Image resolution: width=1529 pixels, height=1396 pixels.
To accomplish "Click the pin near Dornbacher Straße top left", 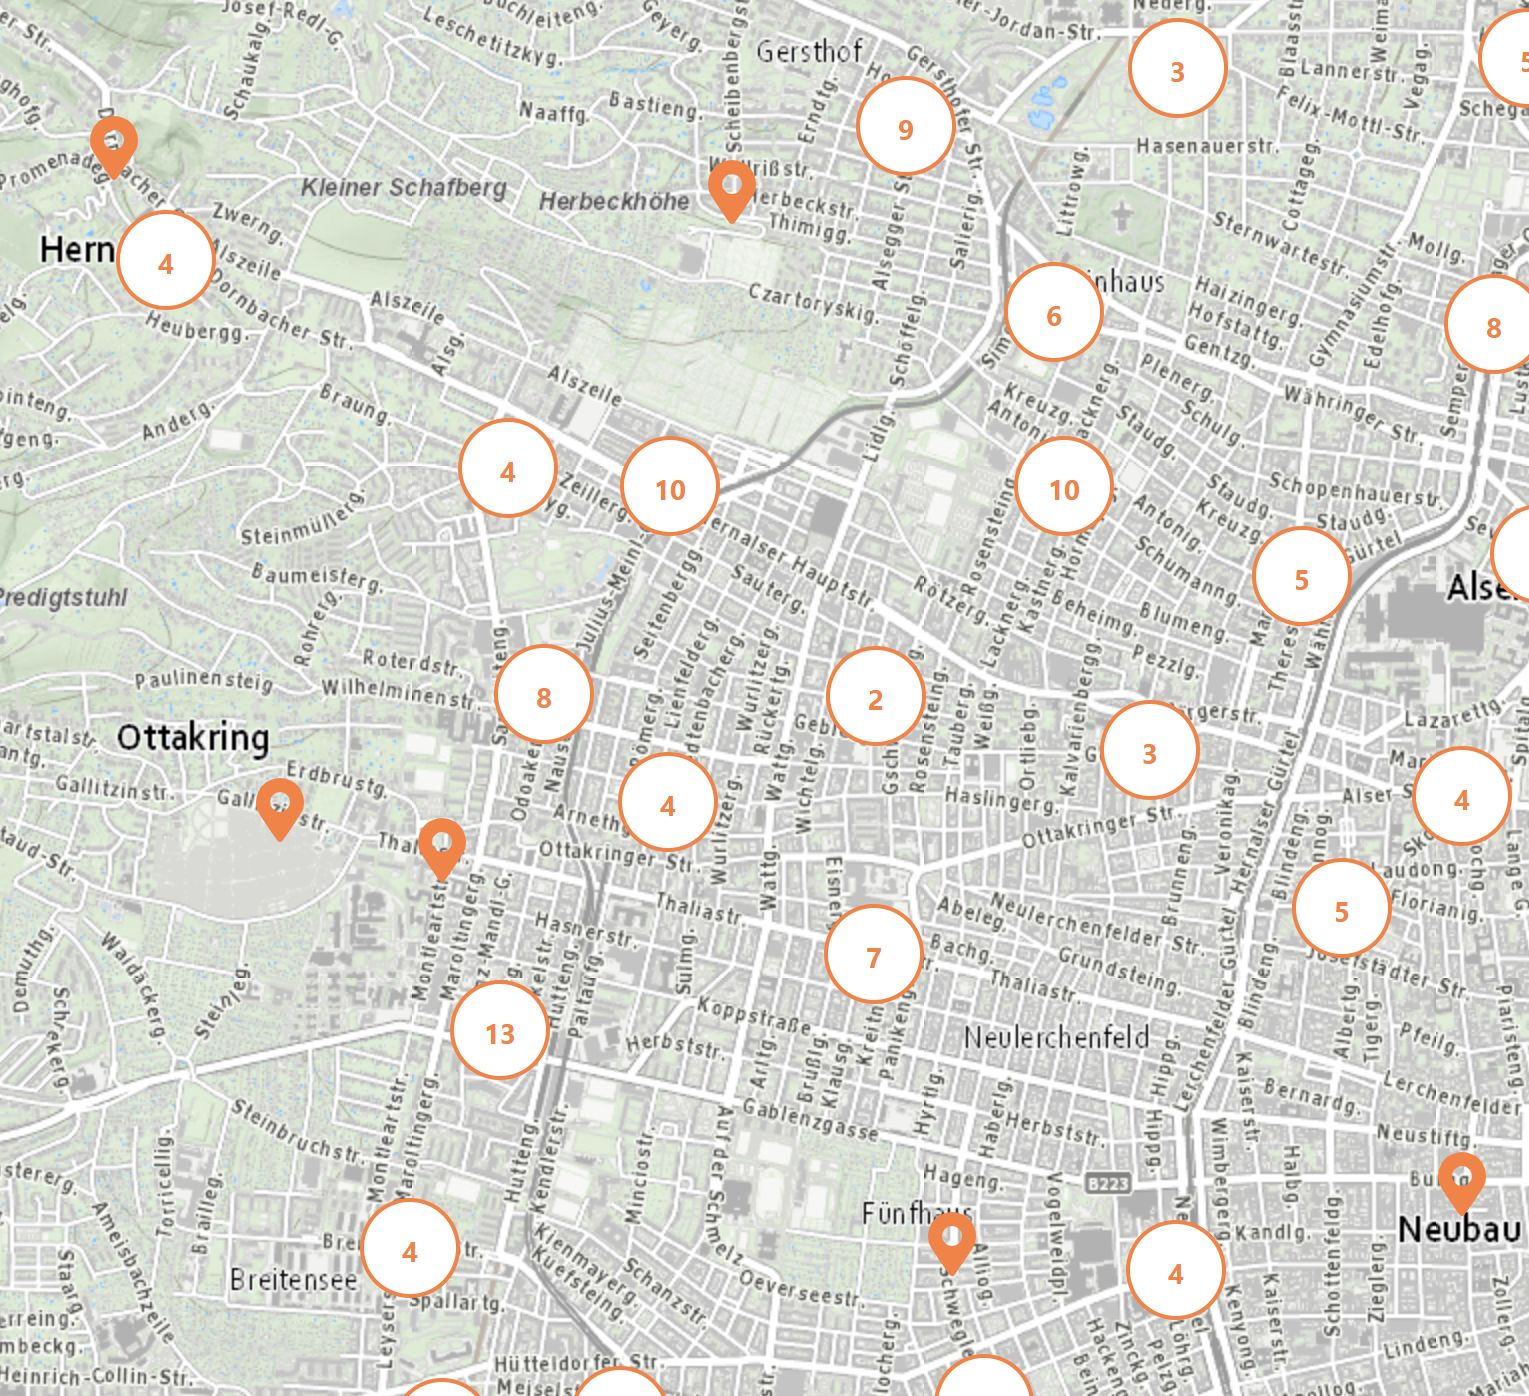I will click(x=113, y=142).
